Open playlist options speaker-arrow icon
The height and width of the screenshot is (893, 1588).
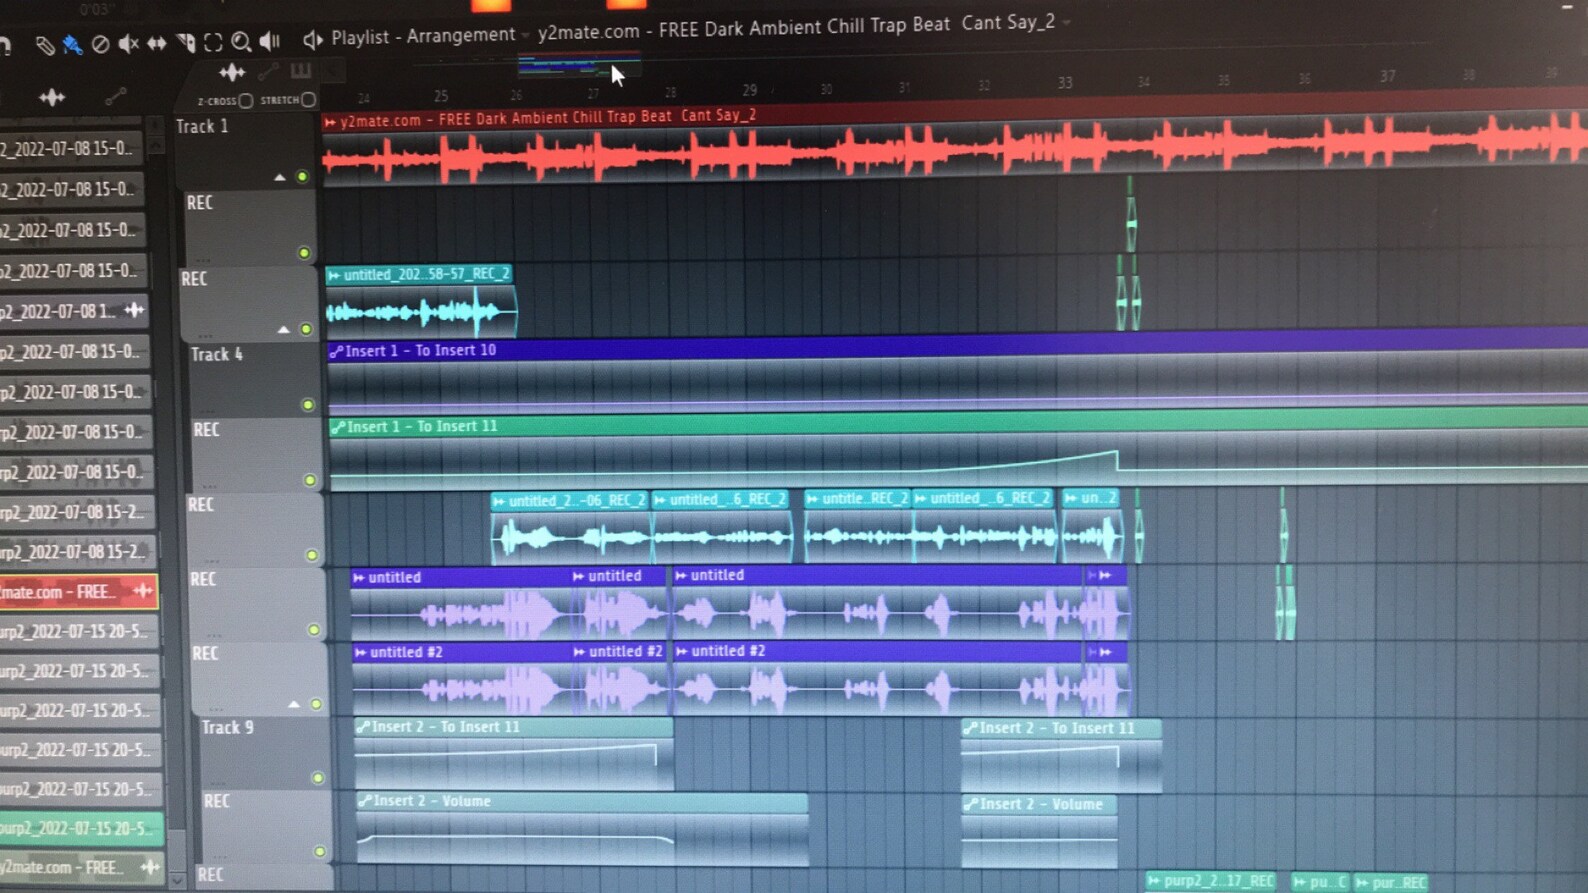[312, 39]
